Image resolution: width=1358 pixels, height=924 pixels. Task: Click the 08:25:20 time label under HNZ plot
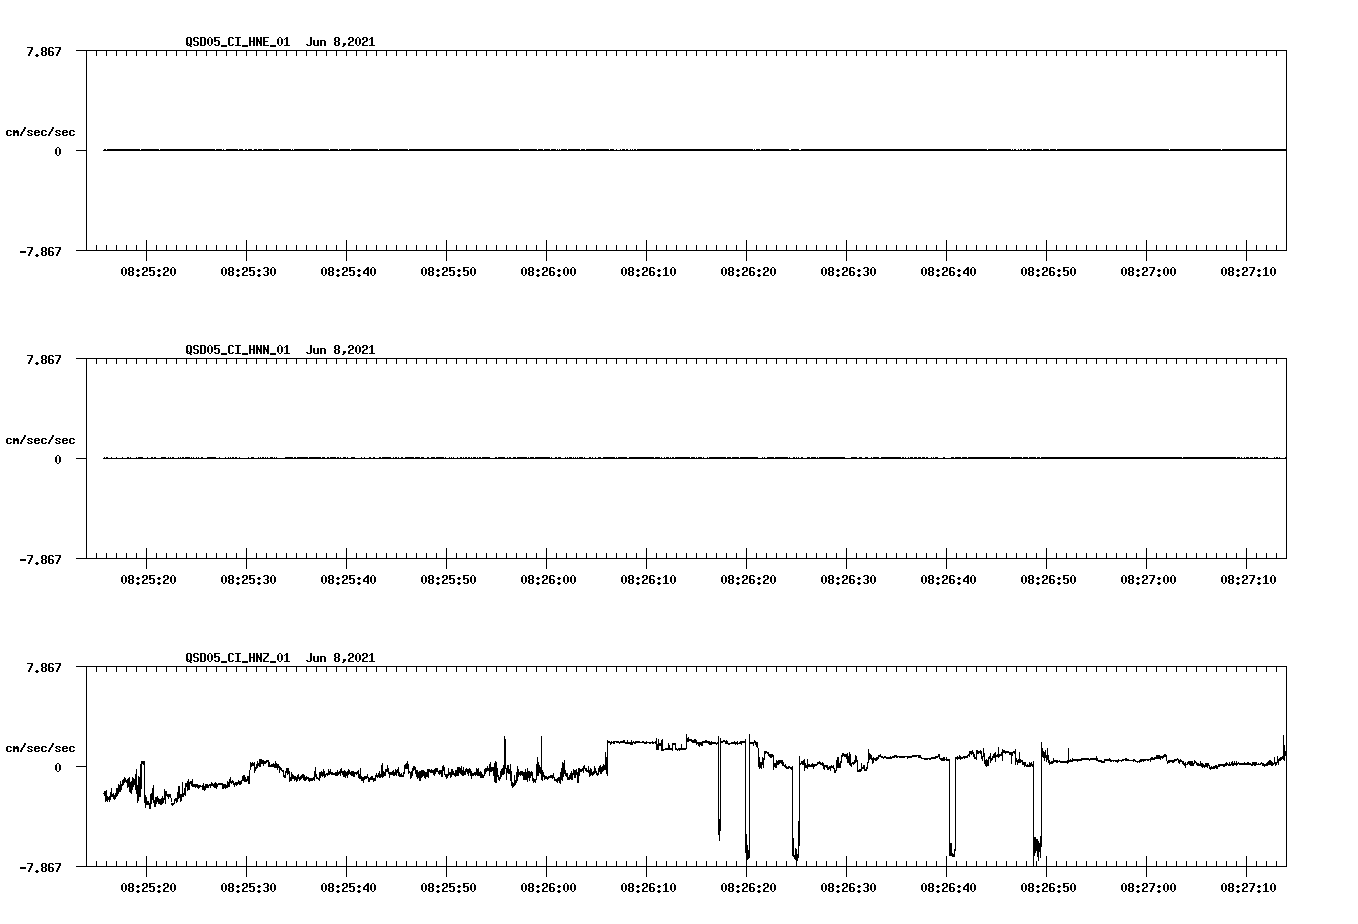coord(148,888)
